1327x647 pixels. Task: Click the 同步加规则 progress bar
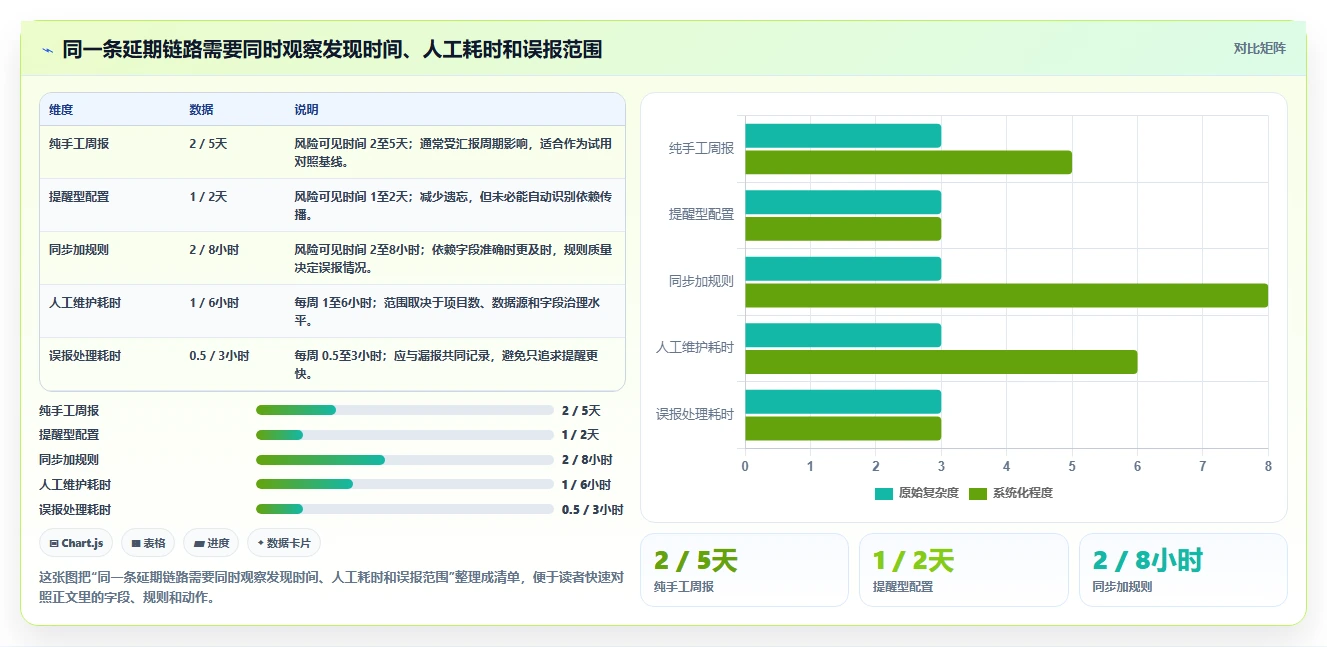coord(404,460)
